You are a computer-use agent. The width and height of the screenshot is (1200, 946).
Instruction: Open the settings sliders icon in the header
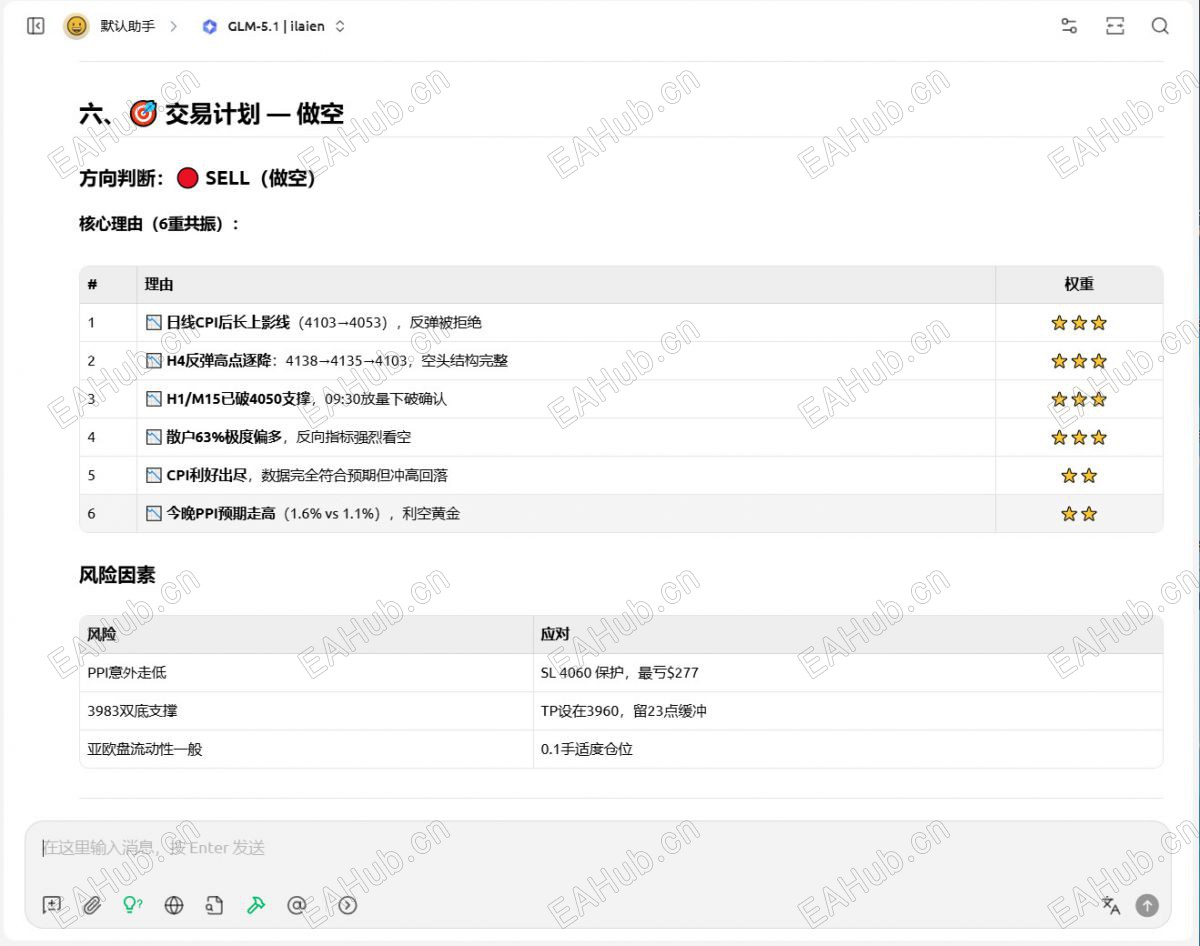(x=1069, y=27)
